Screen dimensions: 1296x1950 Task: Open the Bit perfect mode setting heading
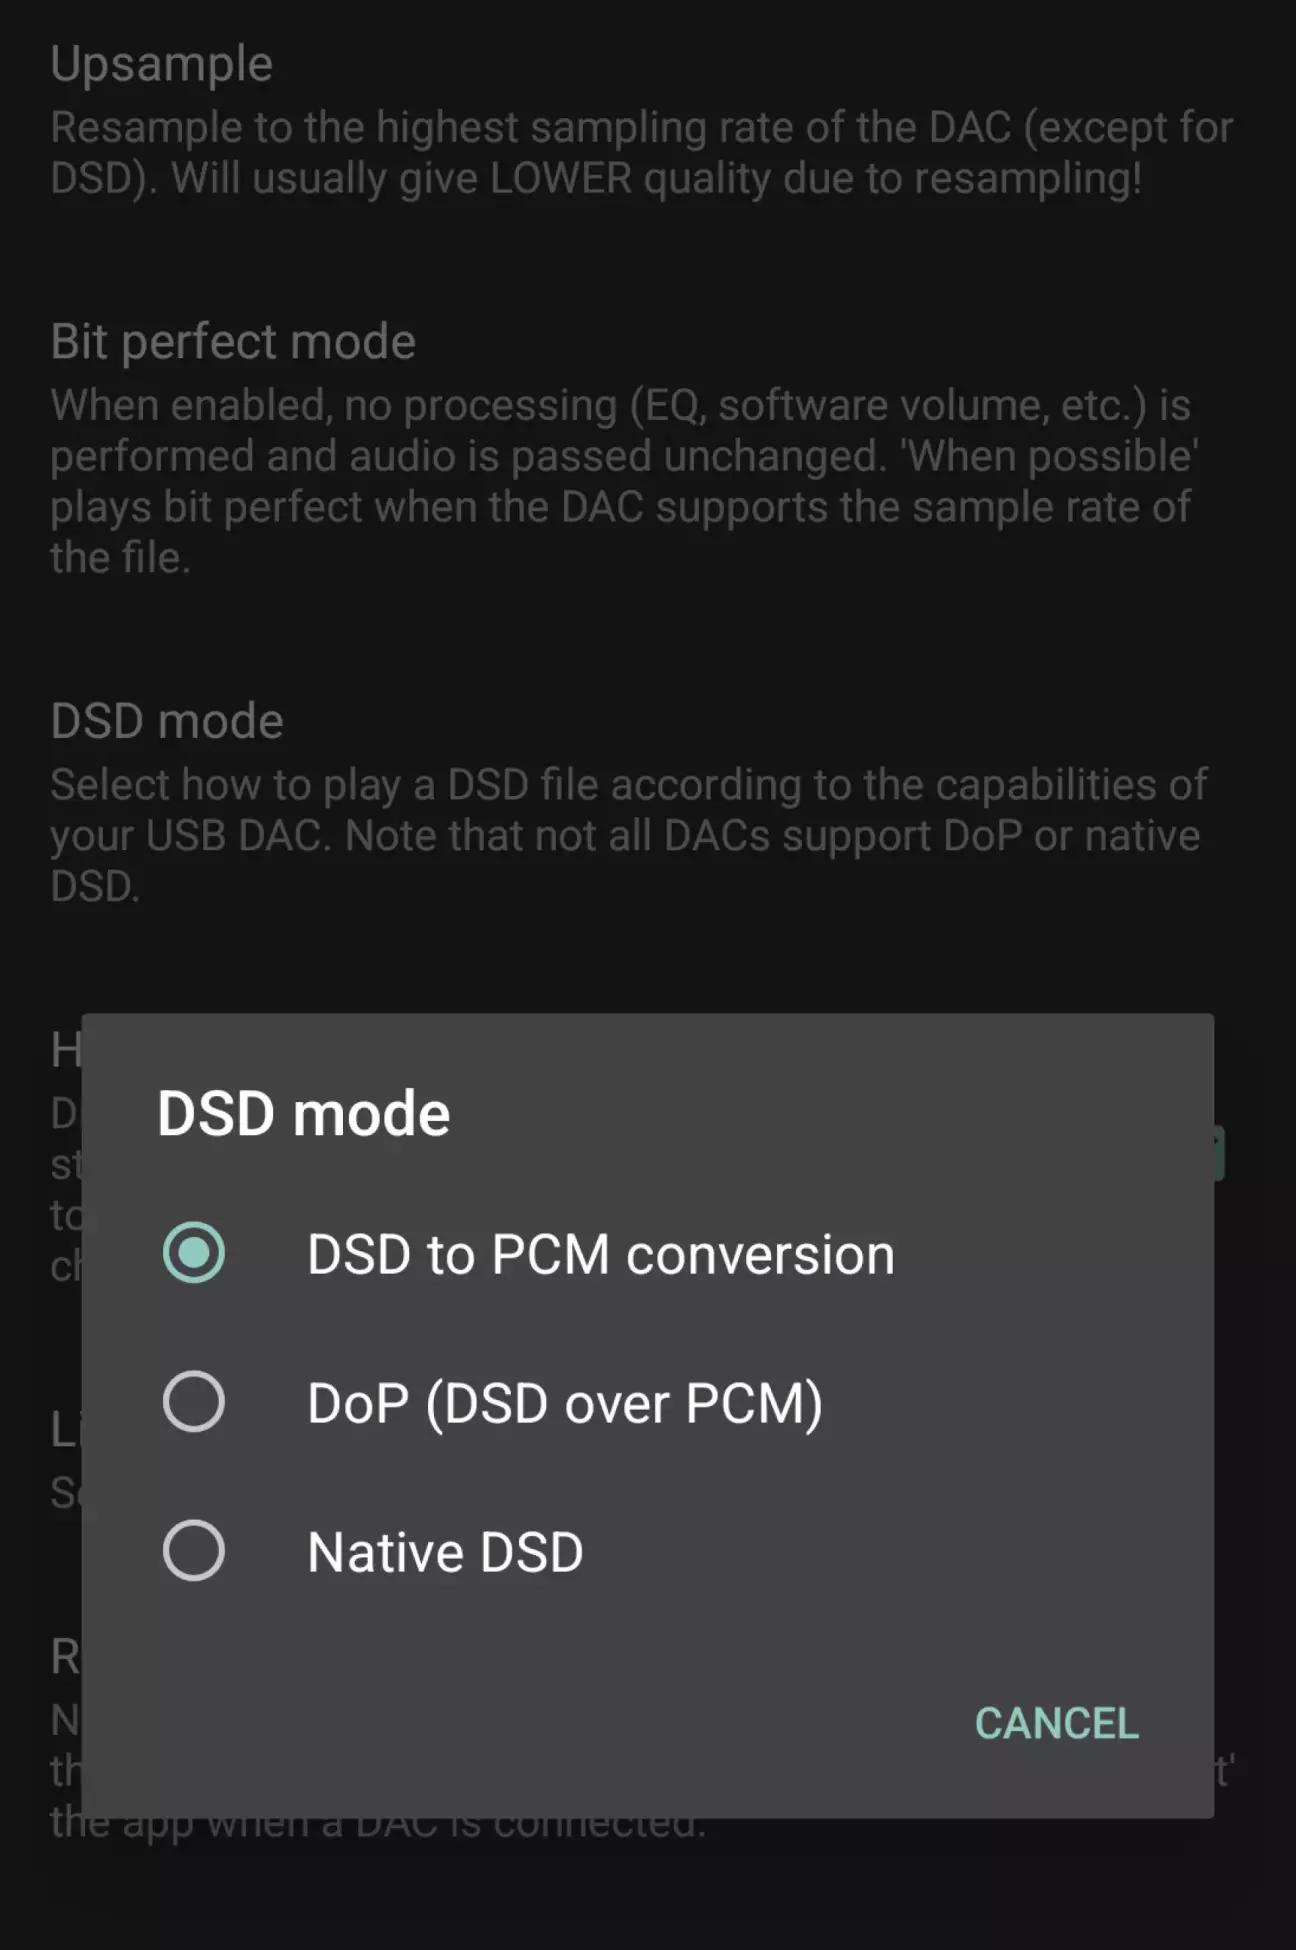[232, 341]
